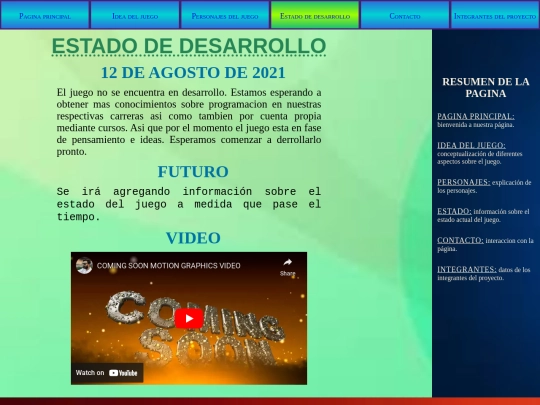540x405 pixels.
Task: Click text 'conceptualización de diferentes aspectos'
Action: (480, 157)
